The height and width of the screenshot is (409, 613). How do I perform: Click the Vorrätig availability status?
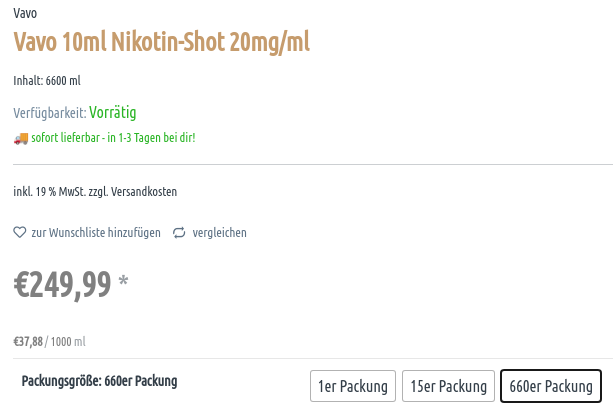pyautogui.click(x=113, y=113)
